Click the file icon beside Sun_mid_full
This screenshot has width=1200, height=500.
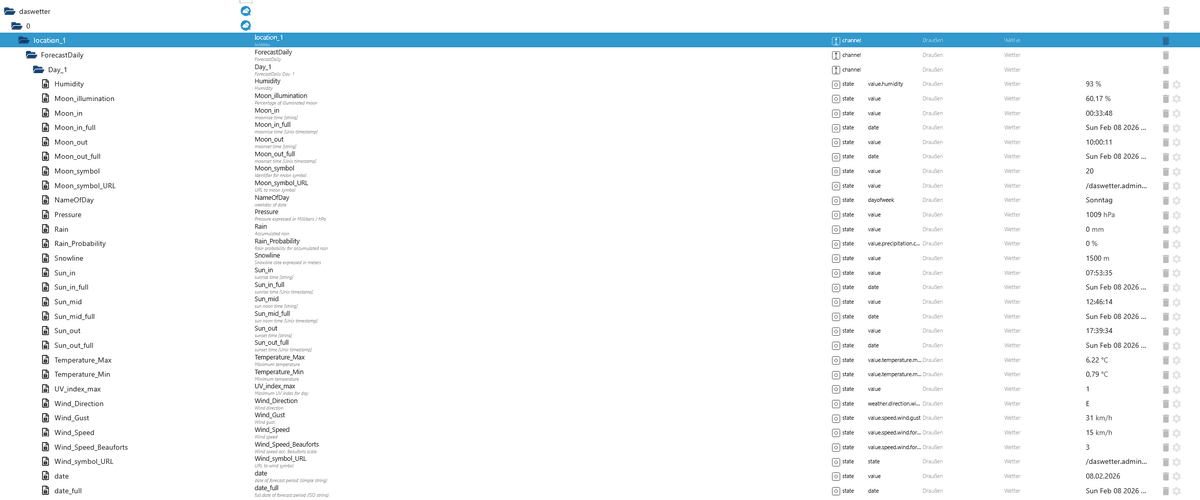46,316
